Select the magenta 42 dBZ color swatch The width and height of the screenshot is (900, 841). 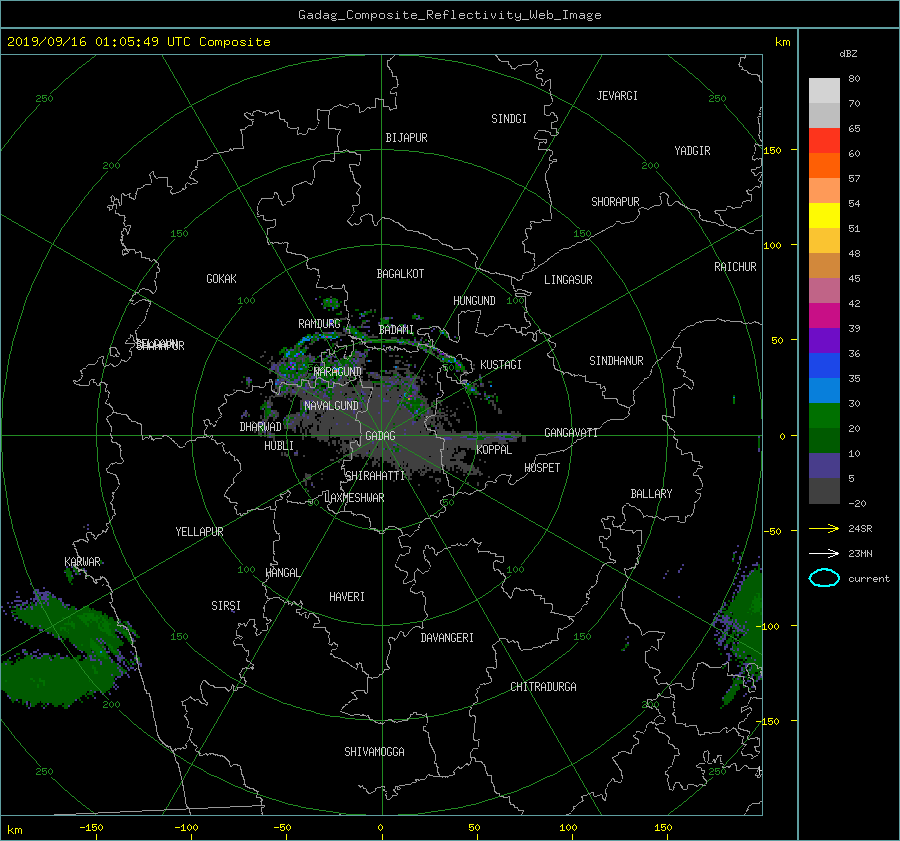824,316
